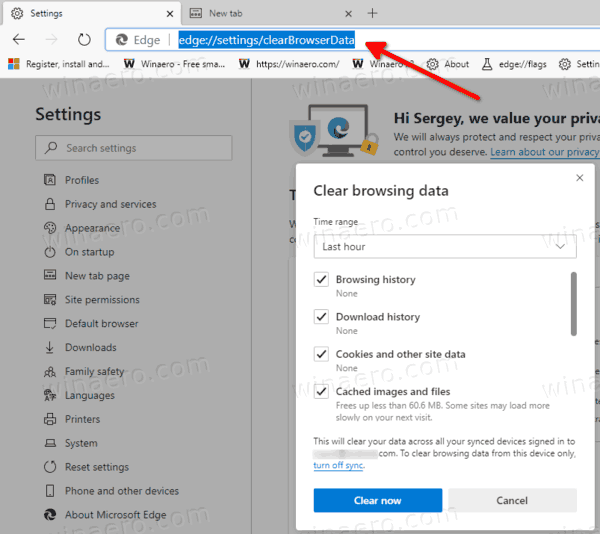Click the Privacy and services lock icon

[50, 204]
